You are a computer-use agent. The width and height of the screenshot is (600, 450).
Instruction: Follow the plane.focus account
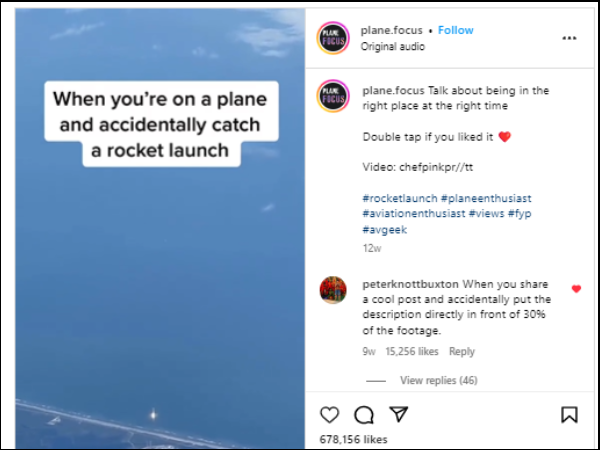coord(455,31)
